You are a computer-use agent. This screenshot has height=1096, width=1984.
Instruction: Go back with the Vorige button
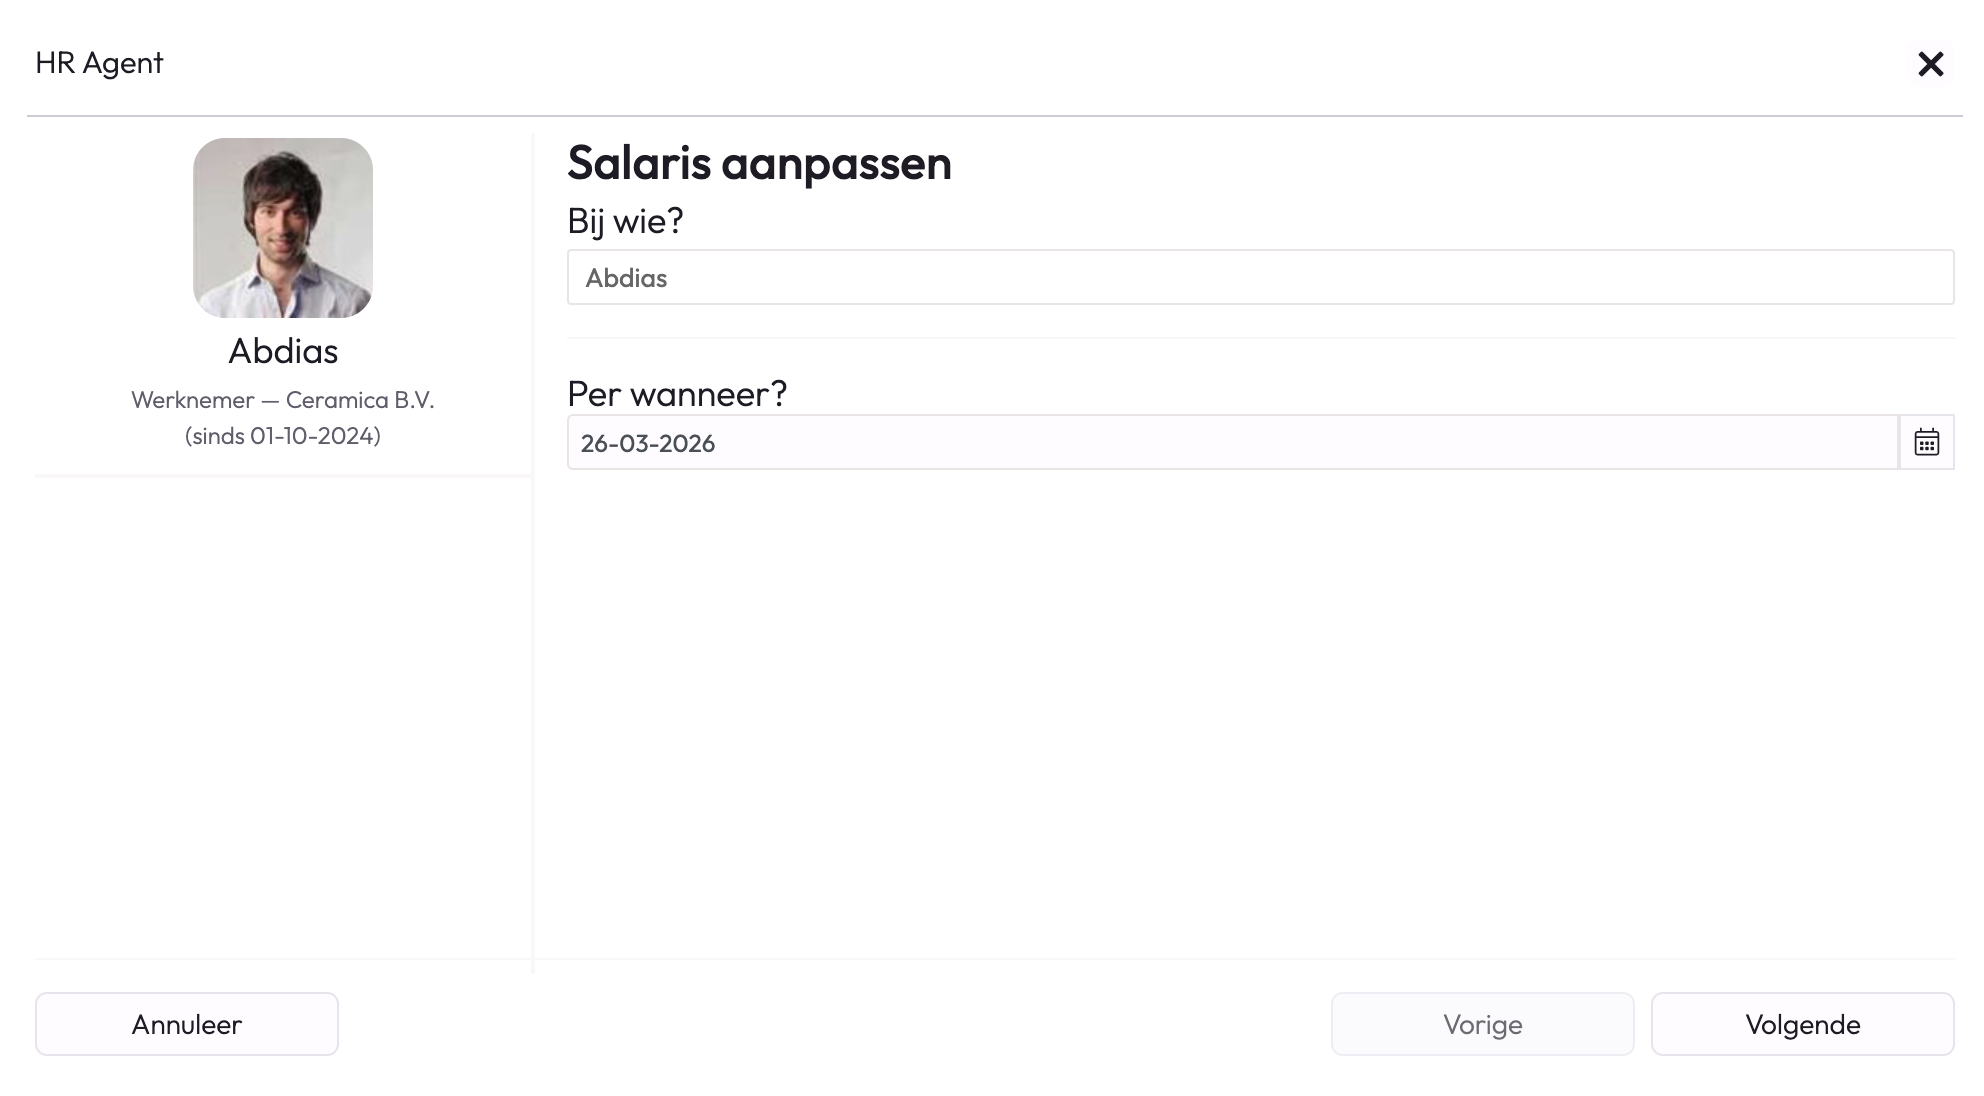pyautogui.click(x=1482, y=1024)
